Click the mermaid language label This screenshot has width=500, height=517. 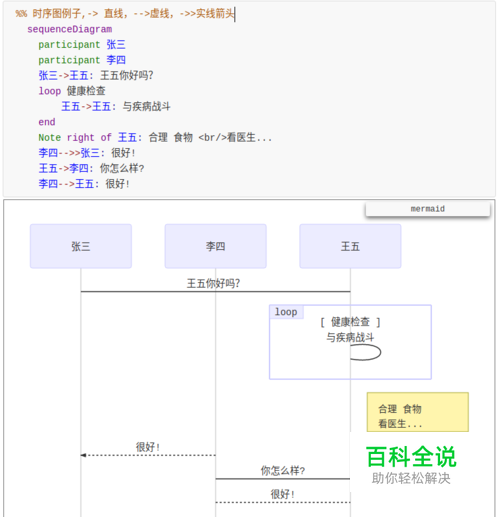428,209
